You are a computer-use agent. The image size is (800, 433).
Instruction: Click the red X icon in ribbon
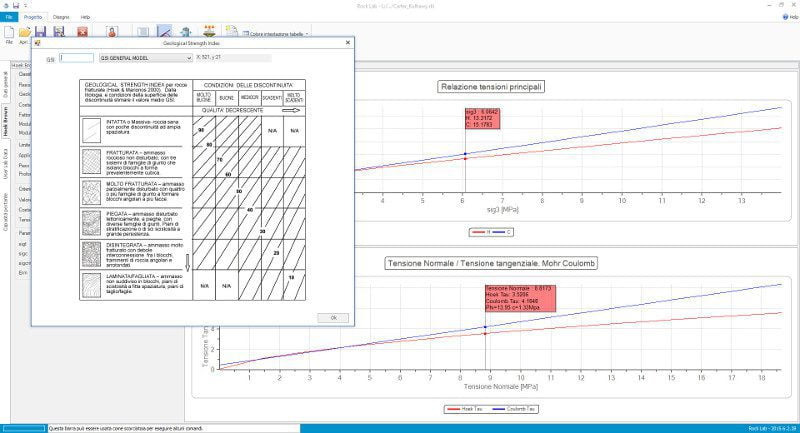coord(84,33)
